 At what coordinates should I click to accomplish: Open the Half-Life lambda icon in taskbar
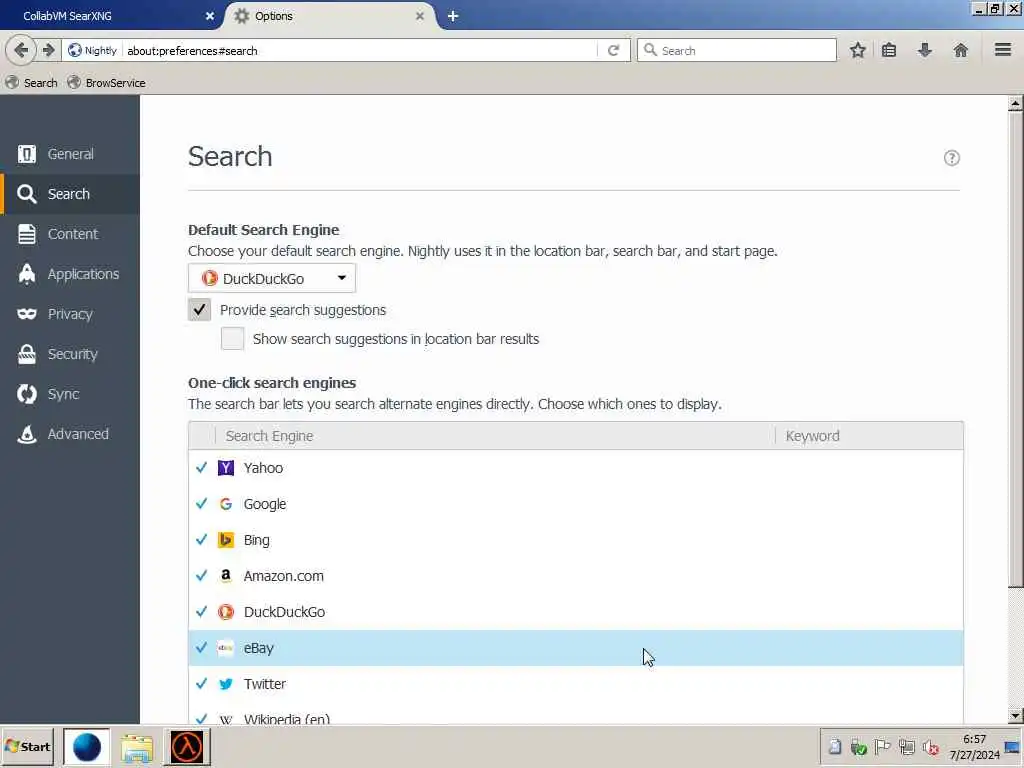[x=187, y=747]
